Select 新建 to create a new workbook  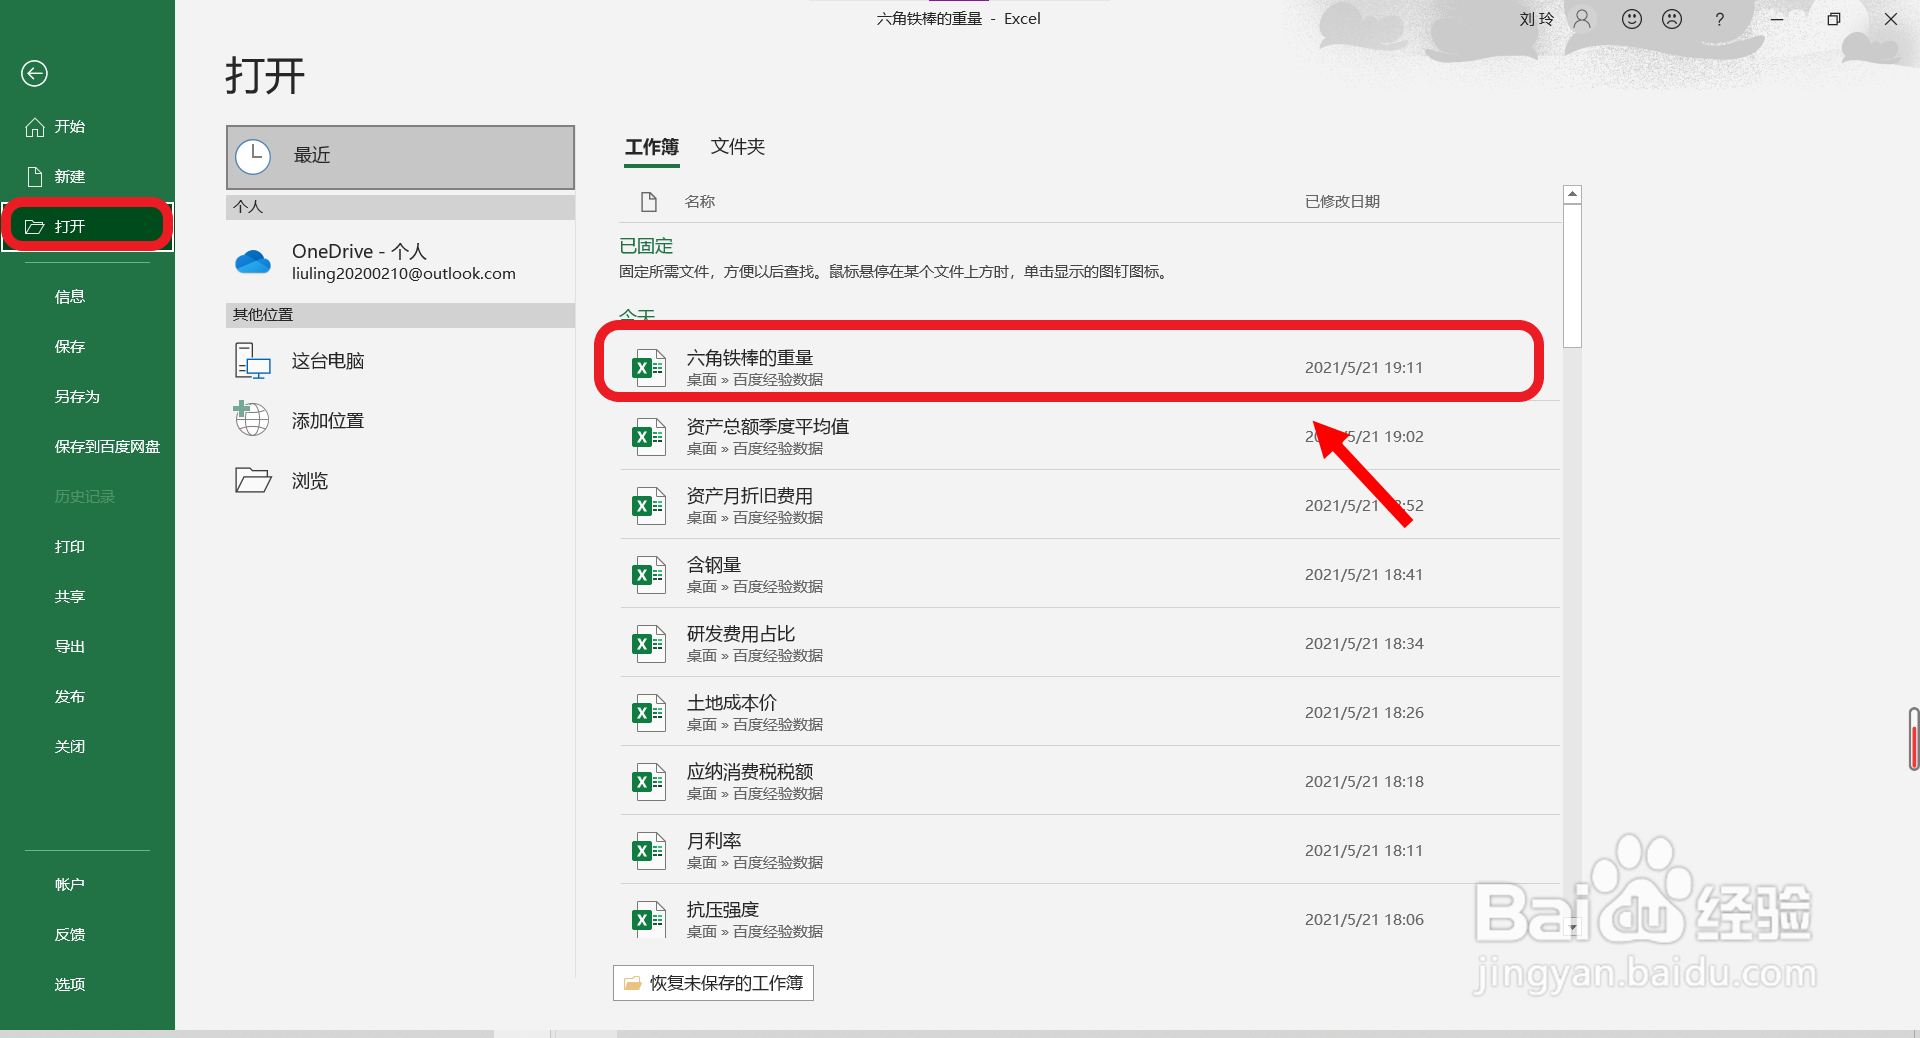[69, 176]
